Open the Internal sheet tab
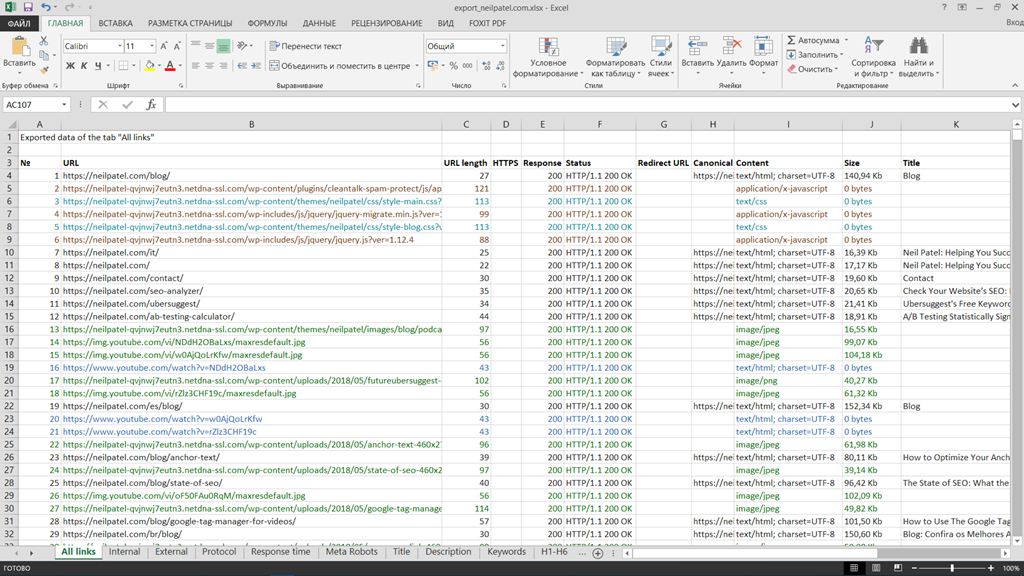1024x576 pixels. coord(124,552)
